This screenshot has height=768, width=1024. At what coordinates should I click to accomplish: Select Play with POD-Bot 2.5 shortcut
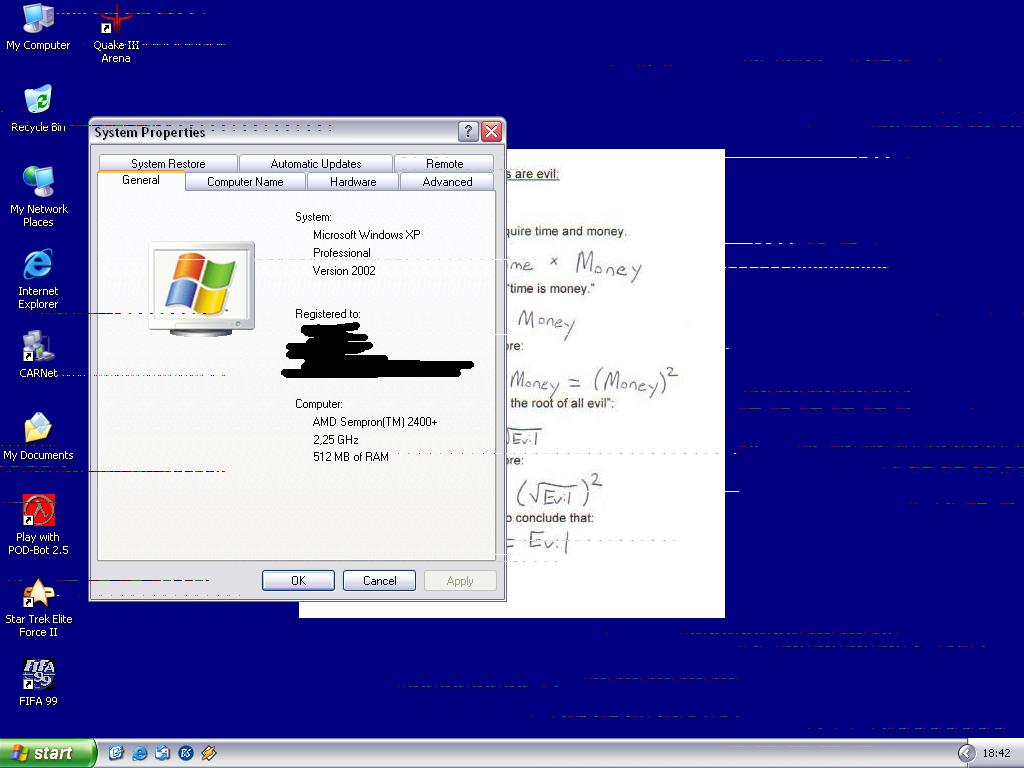[38, 525]
